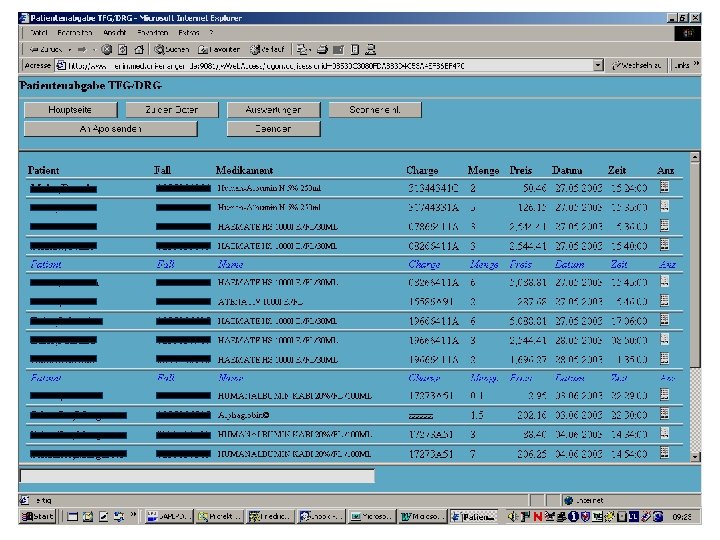Open the Anz icon for the 22:29 row
This screenshot has width=720, height=540.
coord(664,394)
